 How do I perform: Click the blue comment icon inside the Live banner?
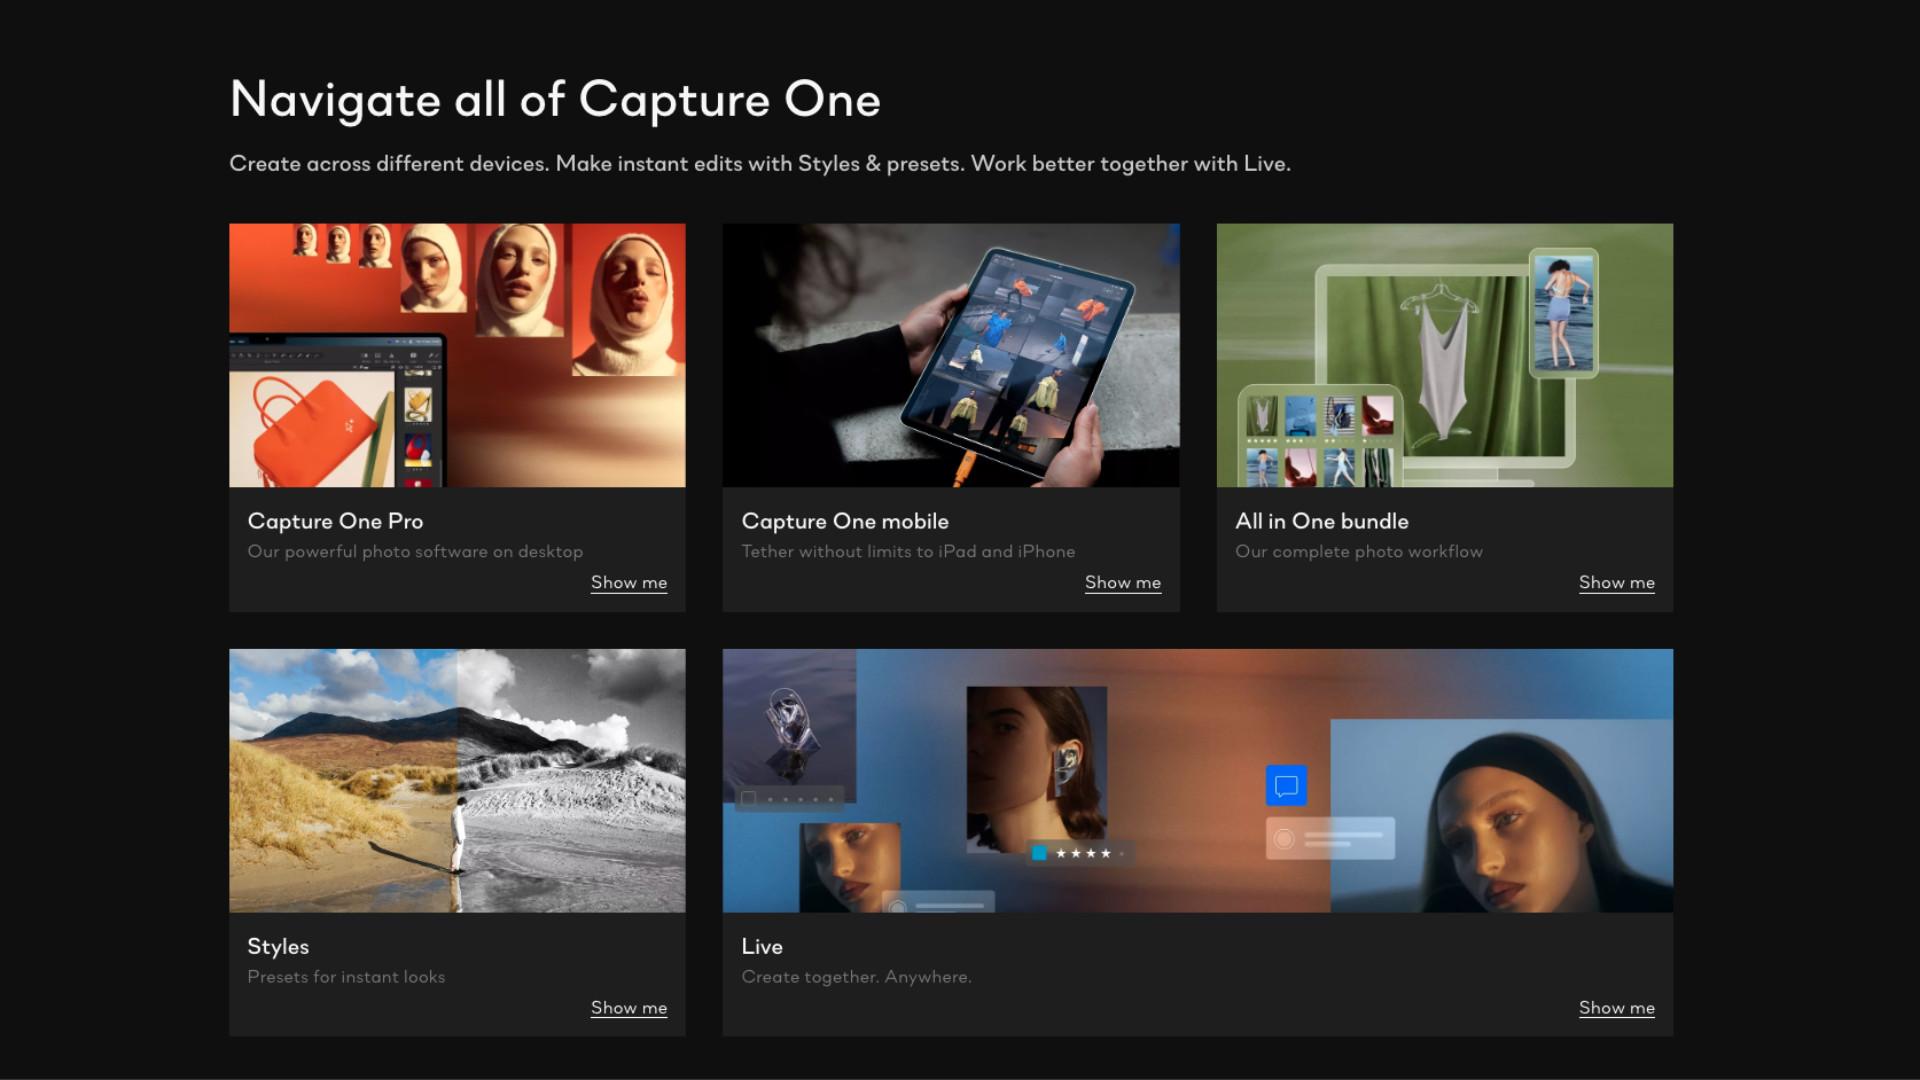click(x=1287, y=786)
